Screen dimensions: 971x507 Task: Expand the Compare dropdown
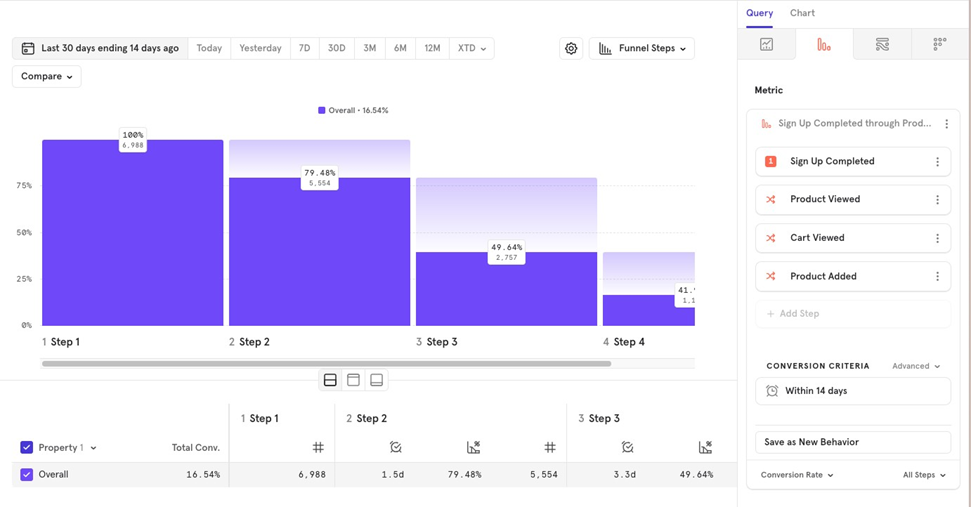click(x=47, y=76)
